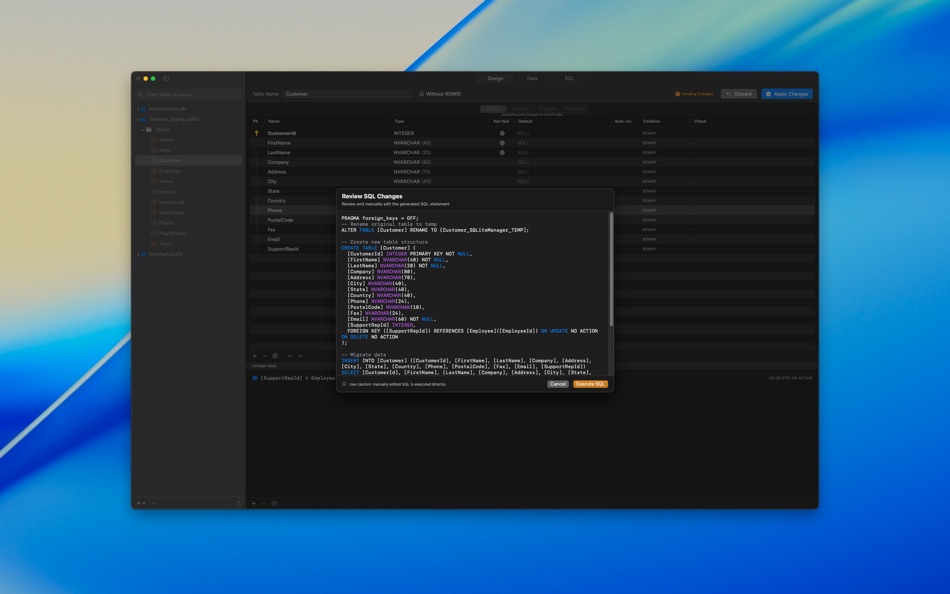Collapse the Tables folder

tap(145, 130)
